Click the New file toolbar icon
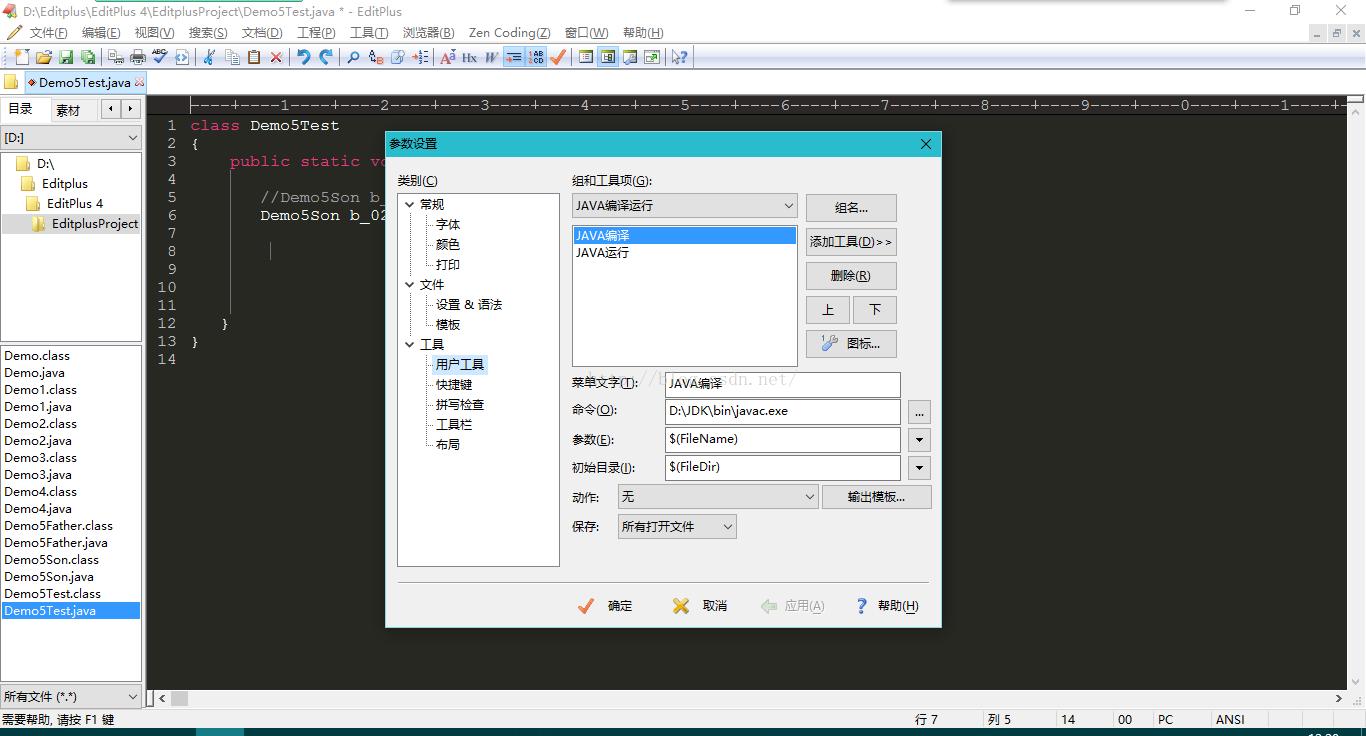 coord(22,57)
